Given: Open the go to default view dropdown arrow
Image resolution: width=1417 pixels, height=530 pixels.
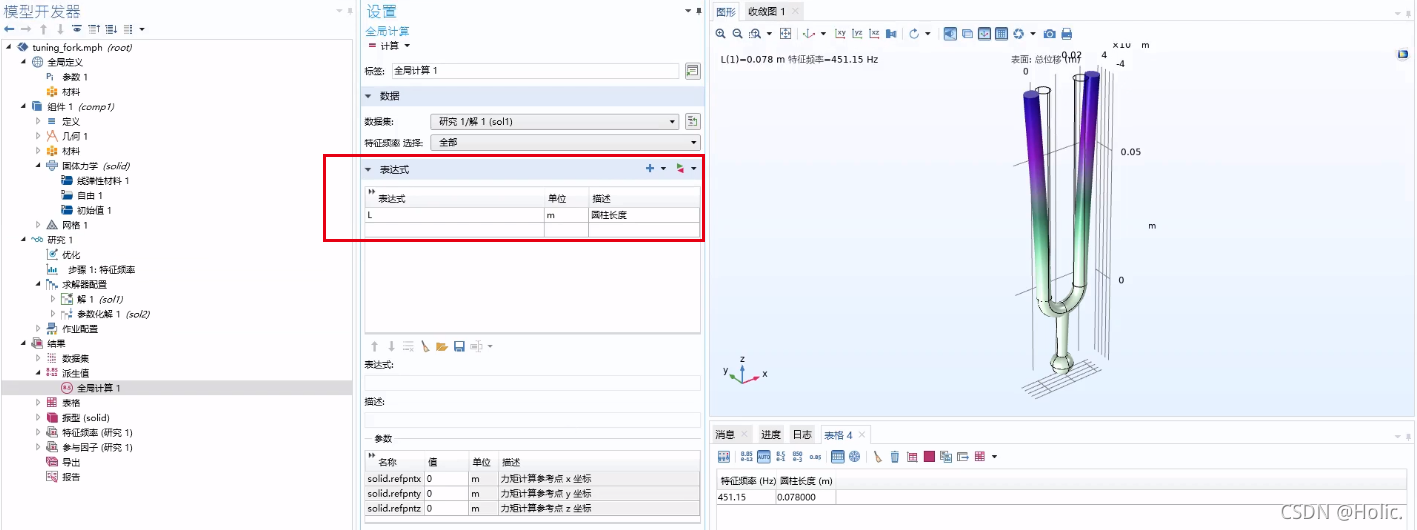Looking at the screenshot, I should [x=823, y=33].
